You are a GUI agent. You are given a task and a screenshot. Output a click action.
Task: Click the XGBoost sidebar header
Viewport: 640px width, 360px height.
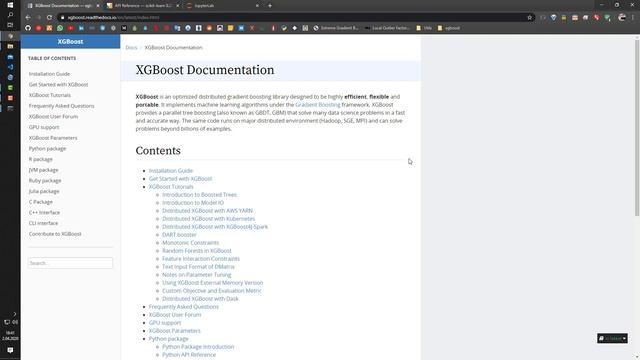[70, 42]
